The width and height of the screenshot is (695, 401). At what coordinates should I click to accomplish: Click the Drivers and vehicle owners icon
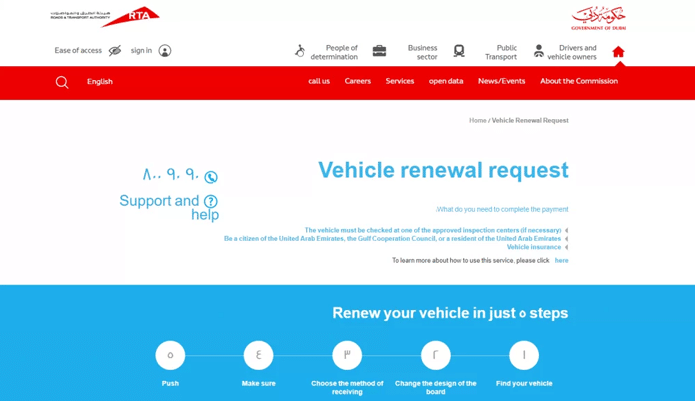[539, 51]
